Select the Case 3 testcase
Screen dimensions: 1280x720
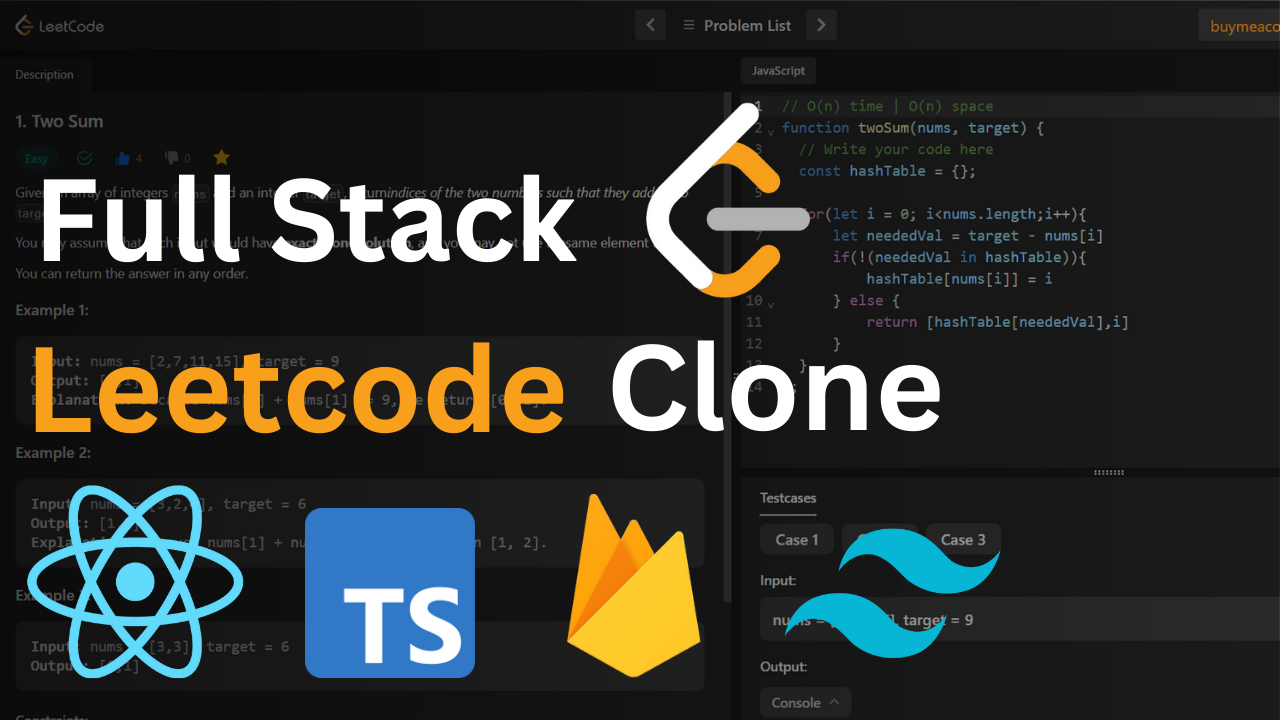(963, 540)
